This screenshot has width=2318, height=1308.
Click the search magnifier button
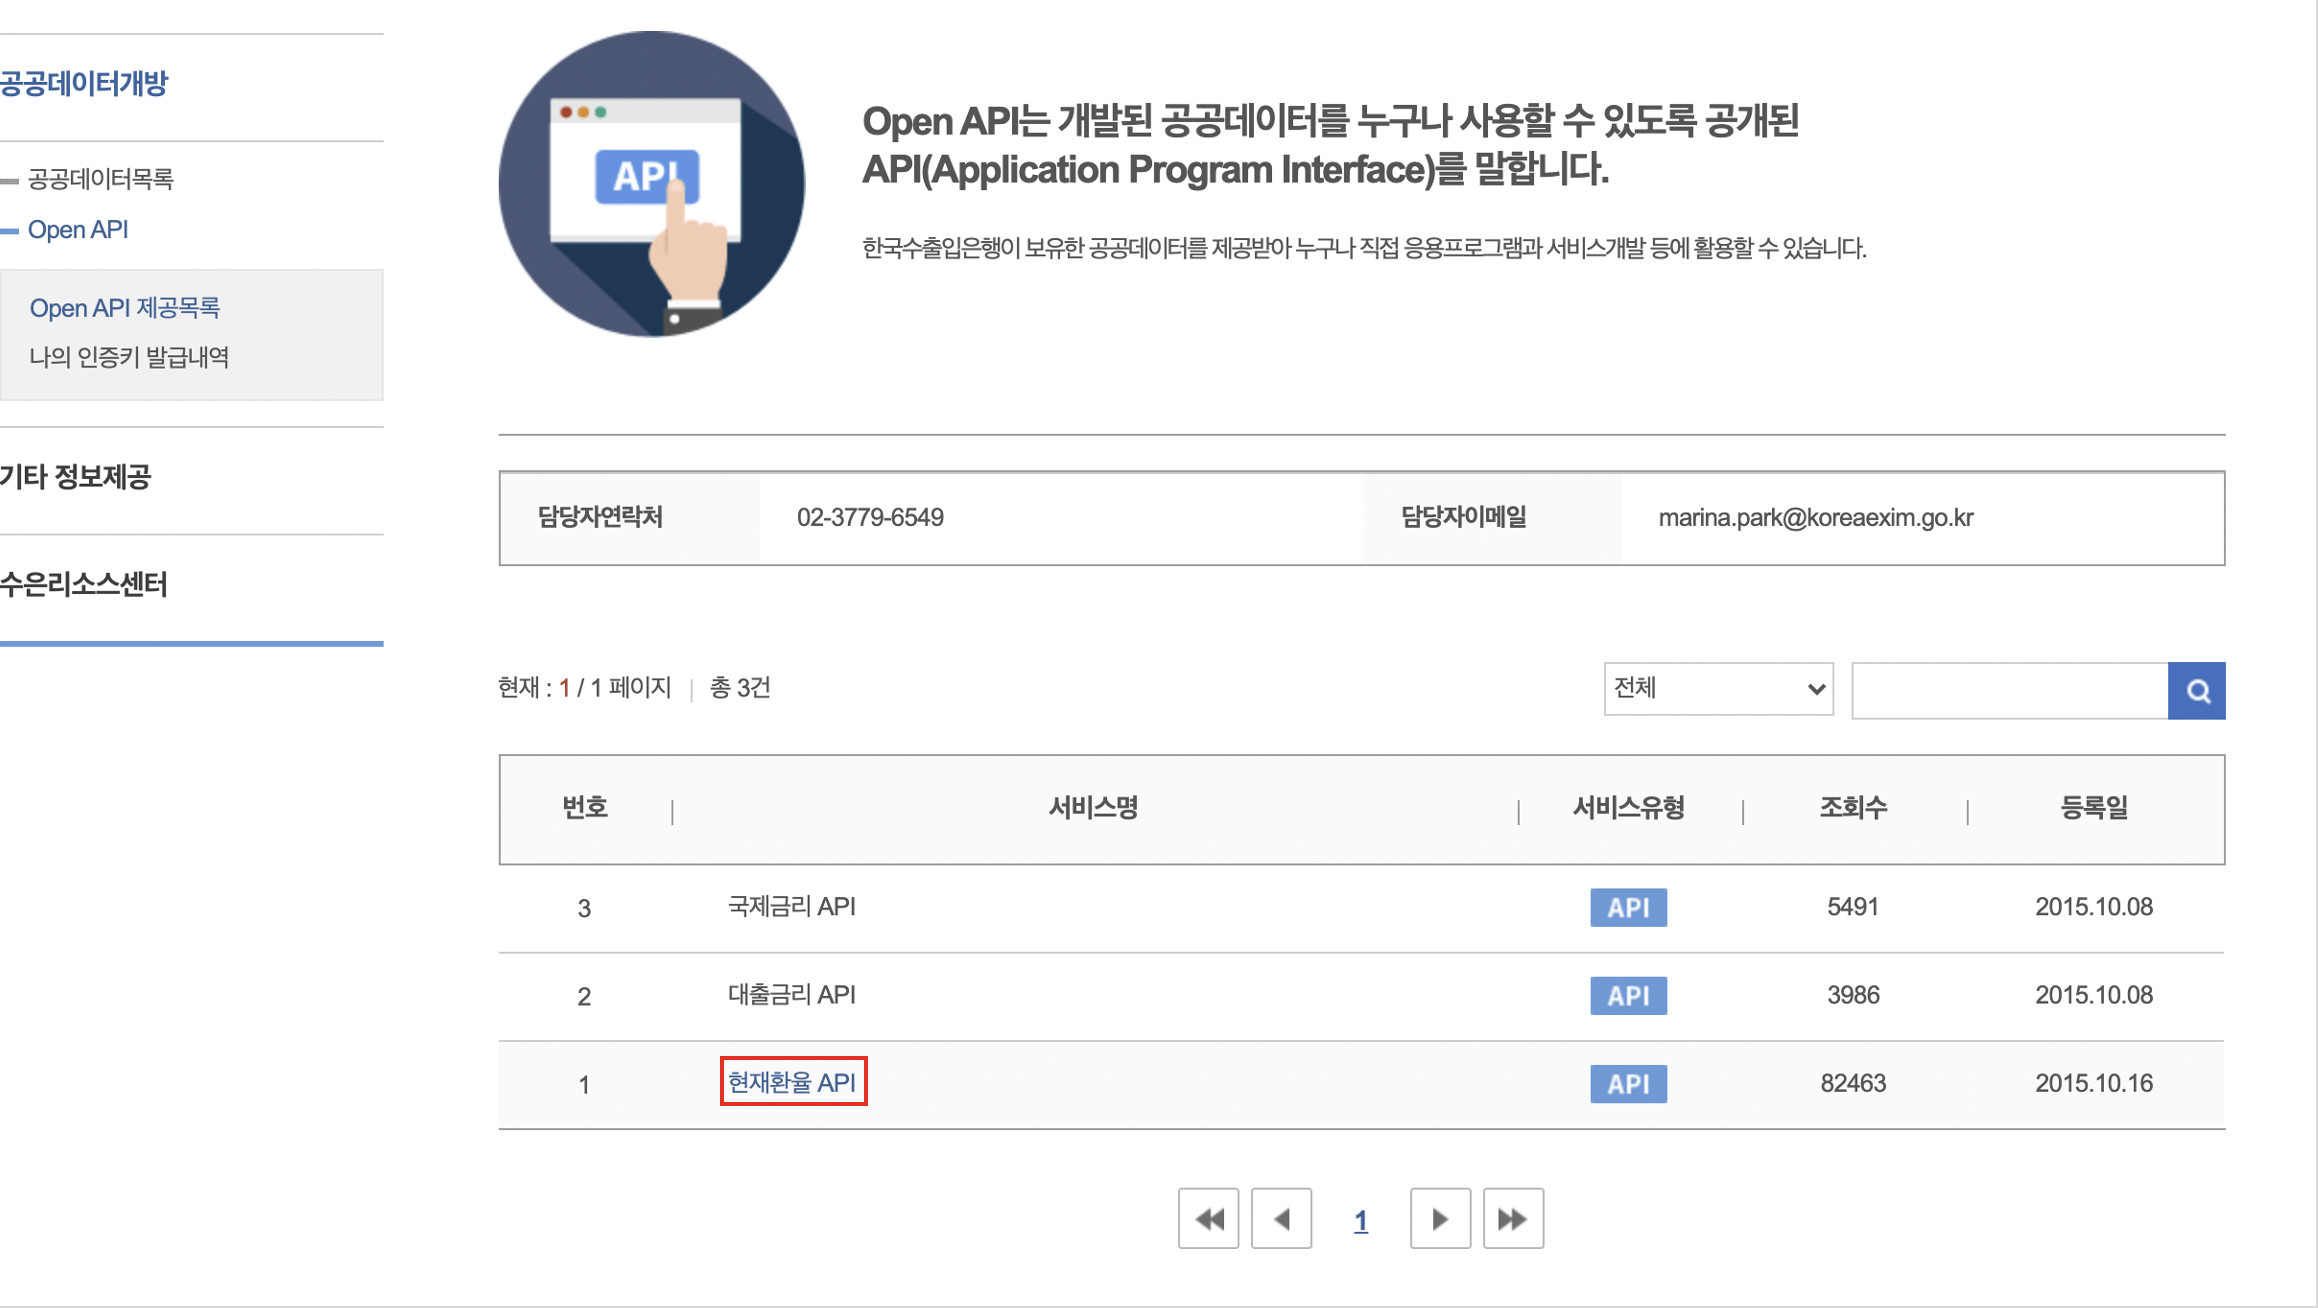[x=2196, y=690]
